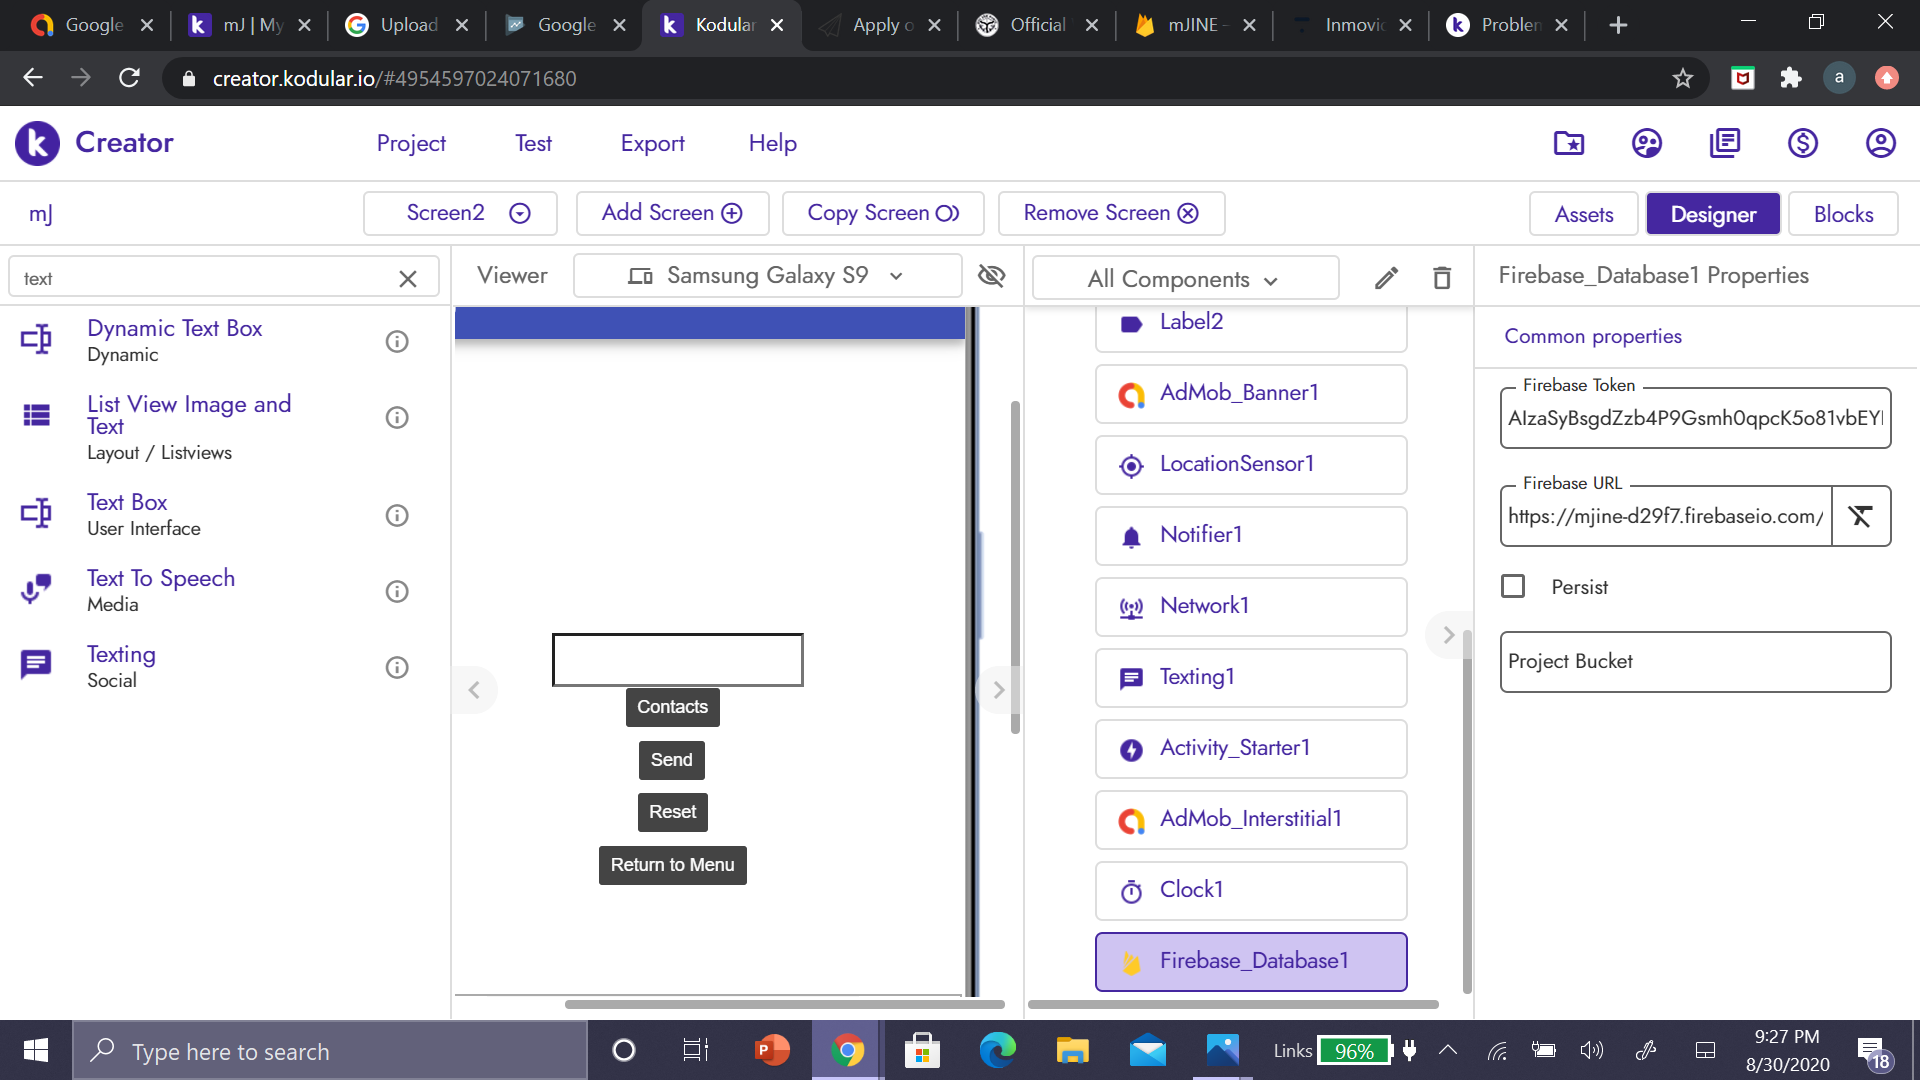Open the imported projects folder icon
The height and width of the screenshot is (1080, 1920).
click(x=1568, y=143)
